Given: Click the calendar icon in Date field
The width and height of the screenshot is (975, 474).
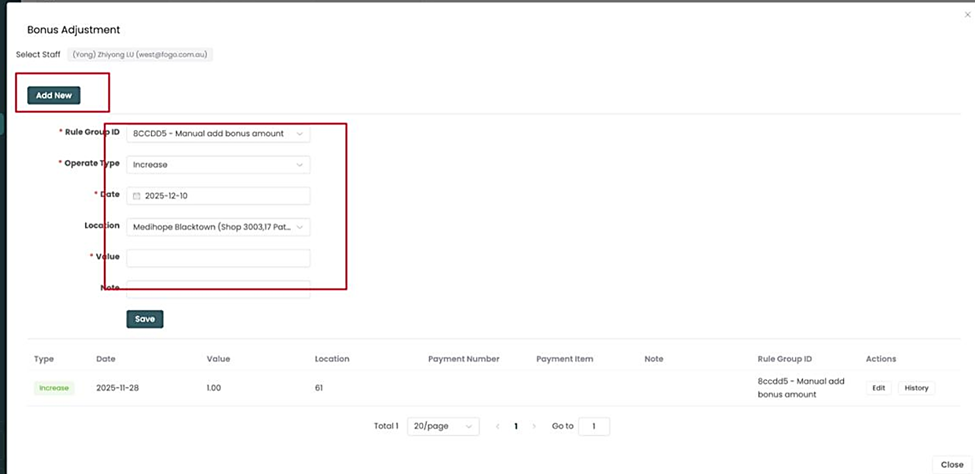Looking at the screenshot, I should pyautogui.click(x=137, y=196).
